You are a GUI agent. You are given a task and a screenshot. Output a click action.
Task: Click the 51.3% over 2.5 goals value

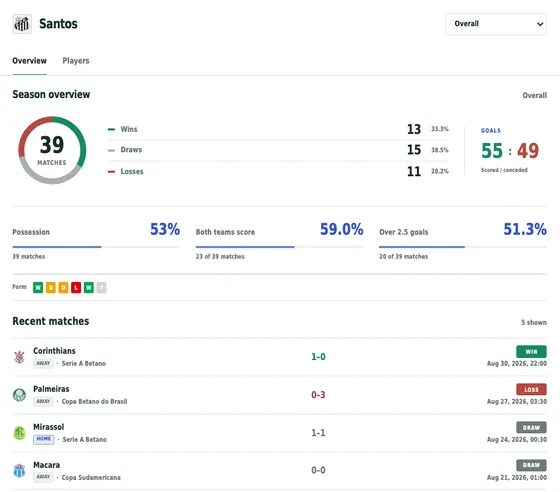[525, 229]
